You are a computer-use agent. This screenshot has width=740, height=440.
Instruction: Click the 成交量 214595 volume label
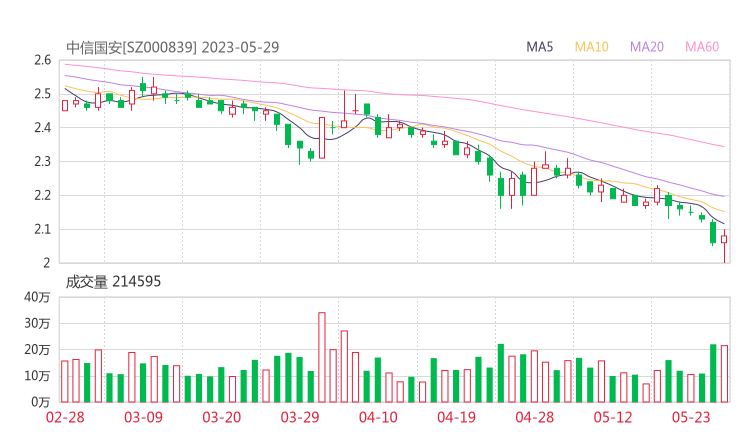[x=113, y=282]
